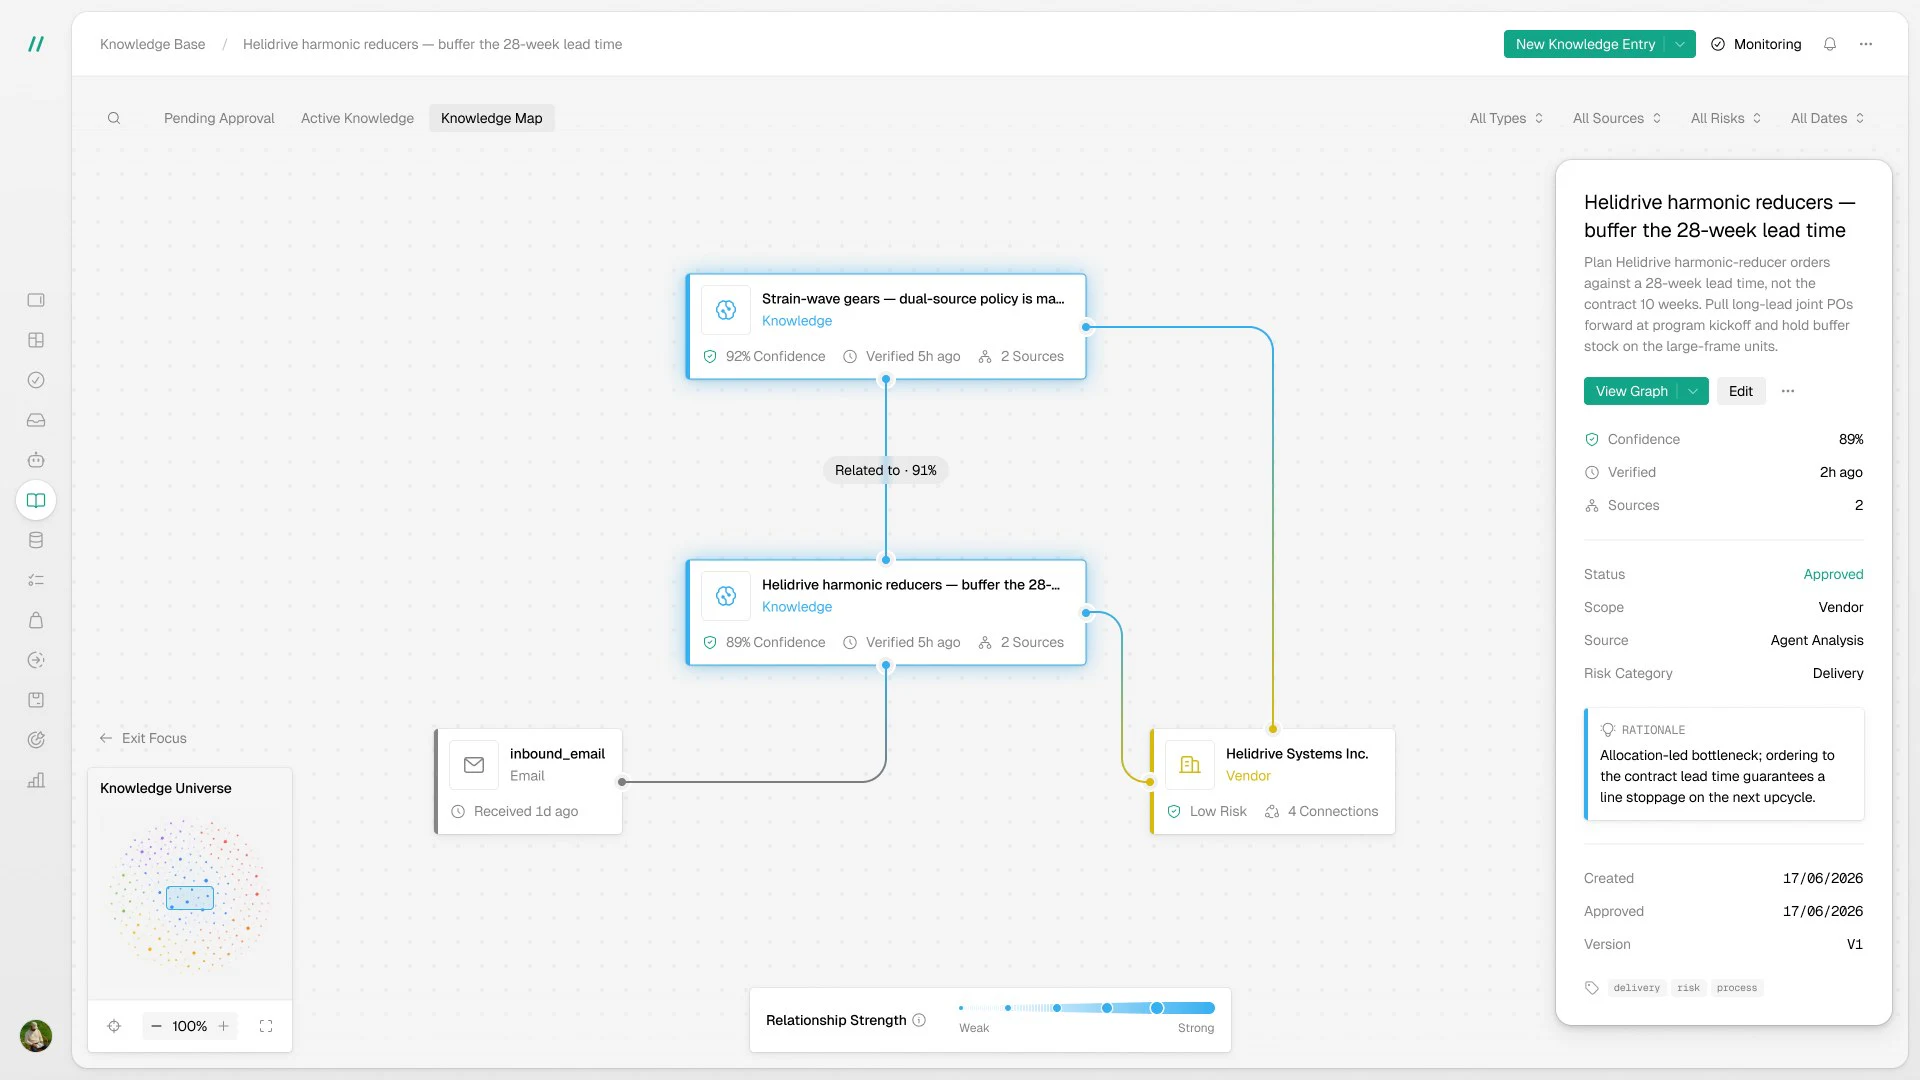Open details panel ellipsis next to Edit

[x=1788, y=391]
